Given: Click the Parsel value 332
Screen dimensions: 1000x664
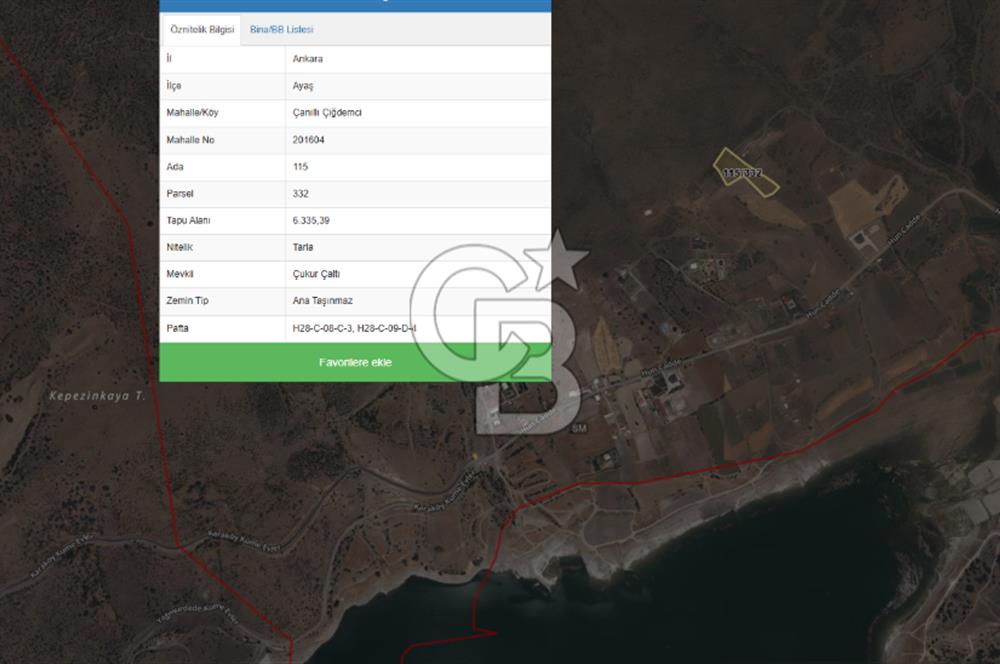Looking at the screenshot, I should [x=300, y=194].
